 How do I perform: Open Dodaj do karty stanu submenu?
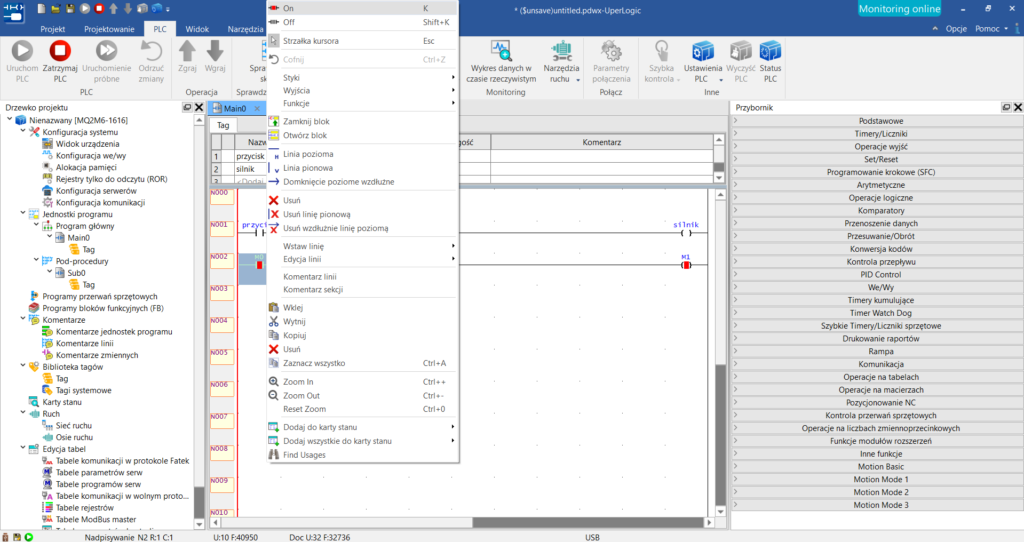click(362, 427)
